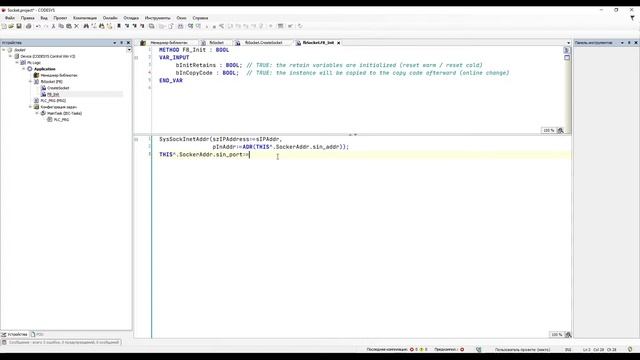Open the Онлайн menu
640x360 pixels.
pos(110,18)
